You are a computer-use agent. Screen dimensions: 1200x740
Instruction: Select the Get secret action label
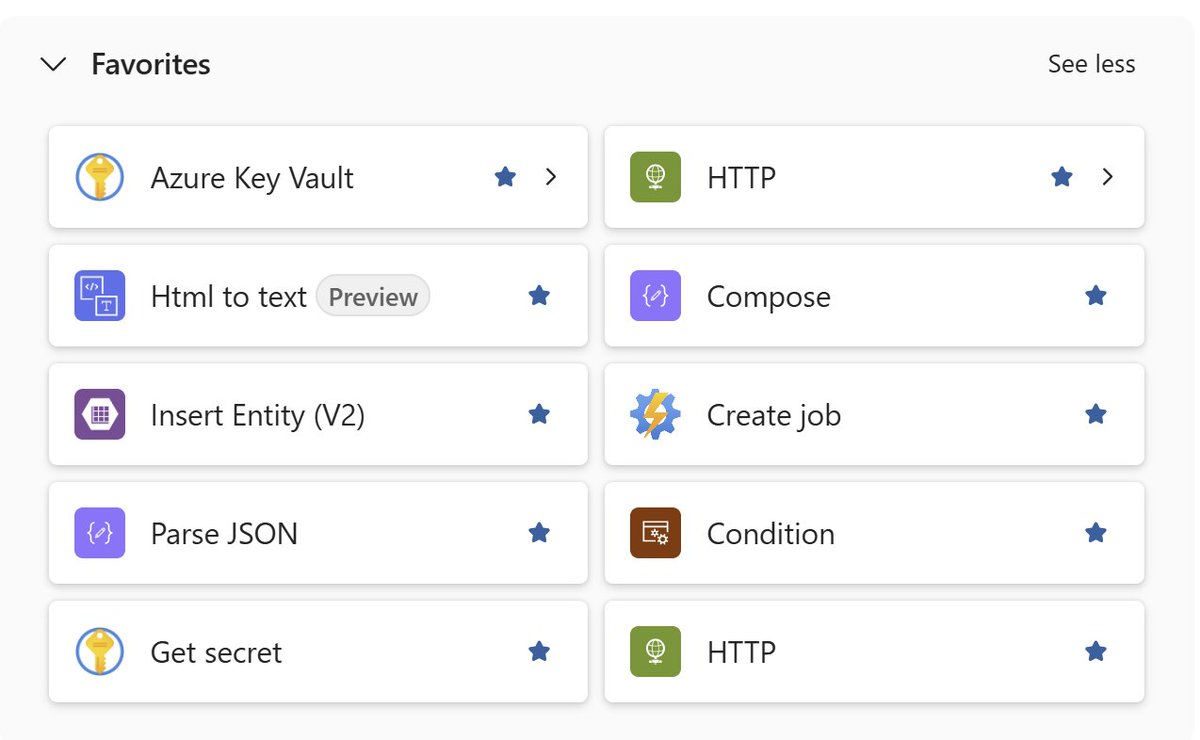[216, 653]
